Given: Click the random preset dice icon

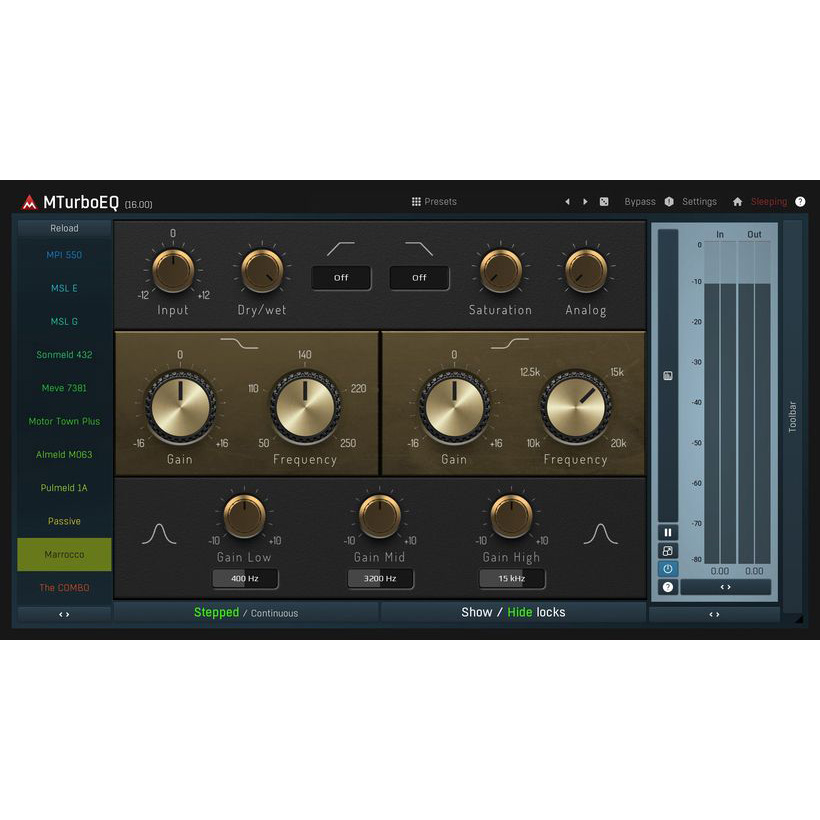Looking at the screenshot, I should pyautogui.click(x=604, y=202).
